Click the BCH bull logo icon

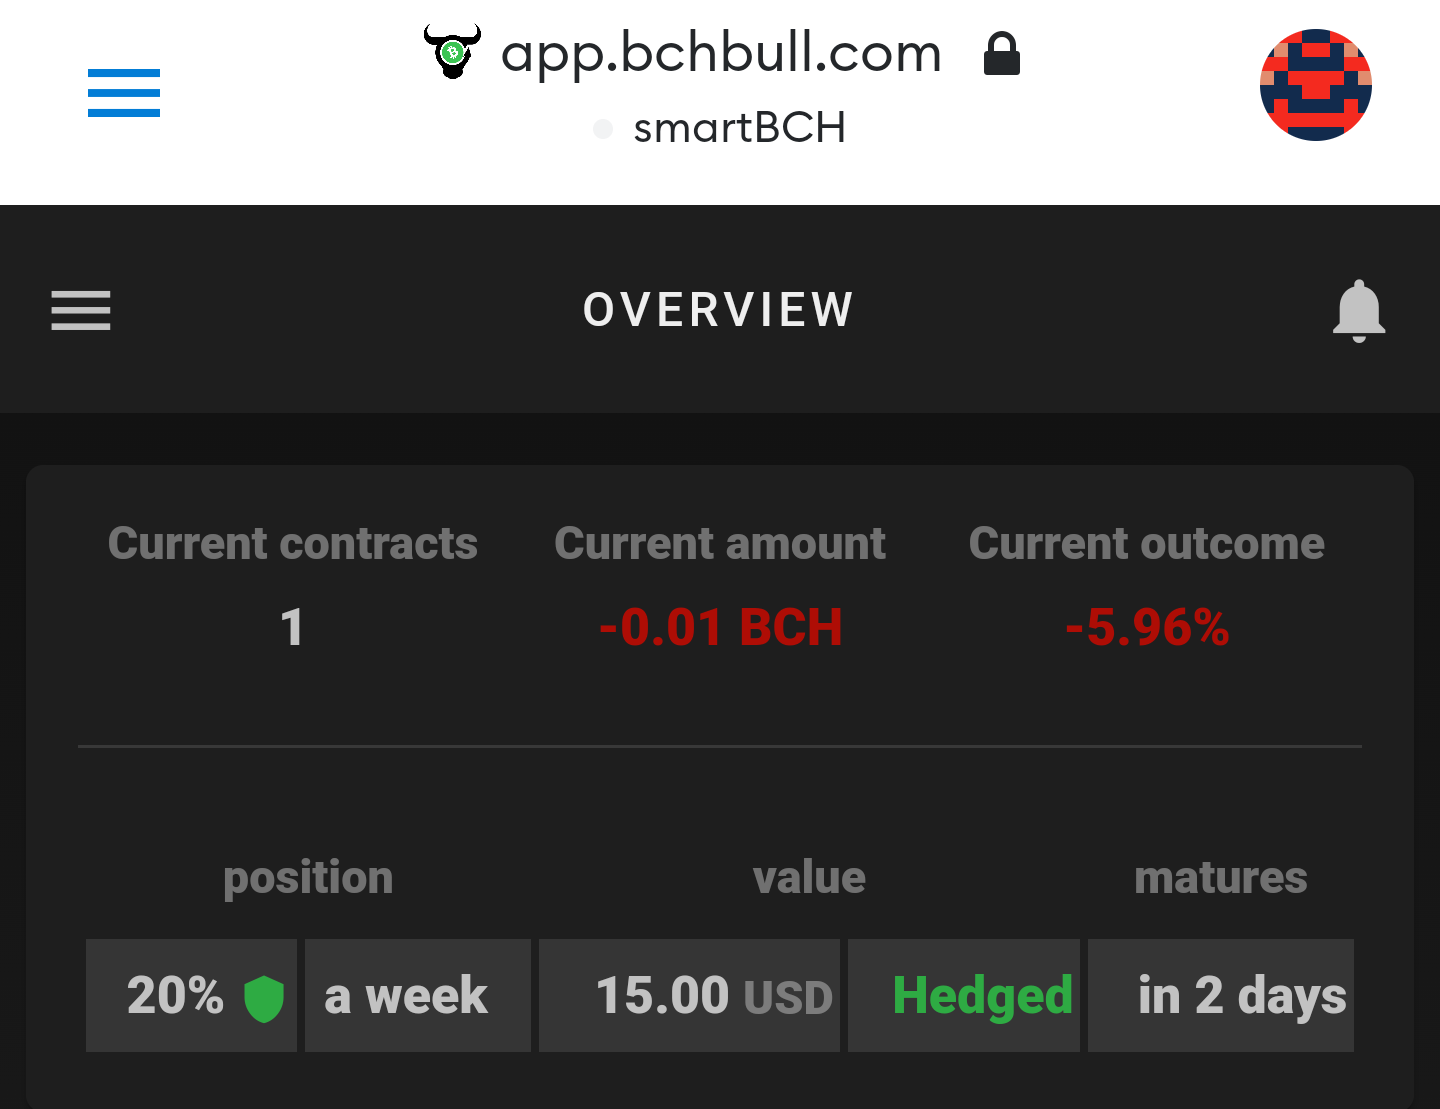[452, 52]
